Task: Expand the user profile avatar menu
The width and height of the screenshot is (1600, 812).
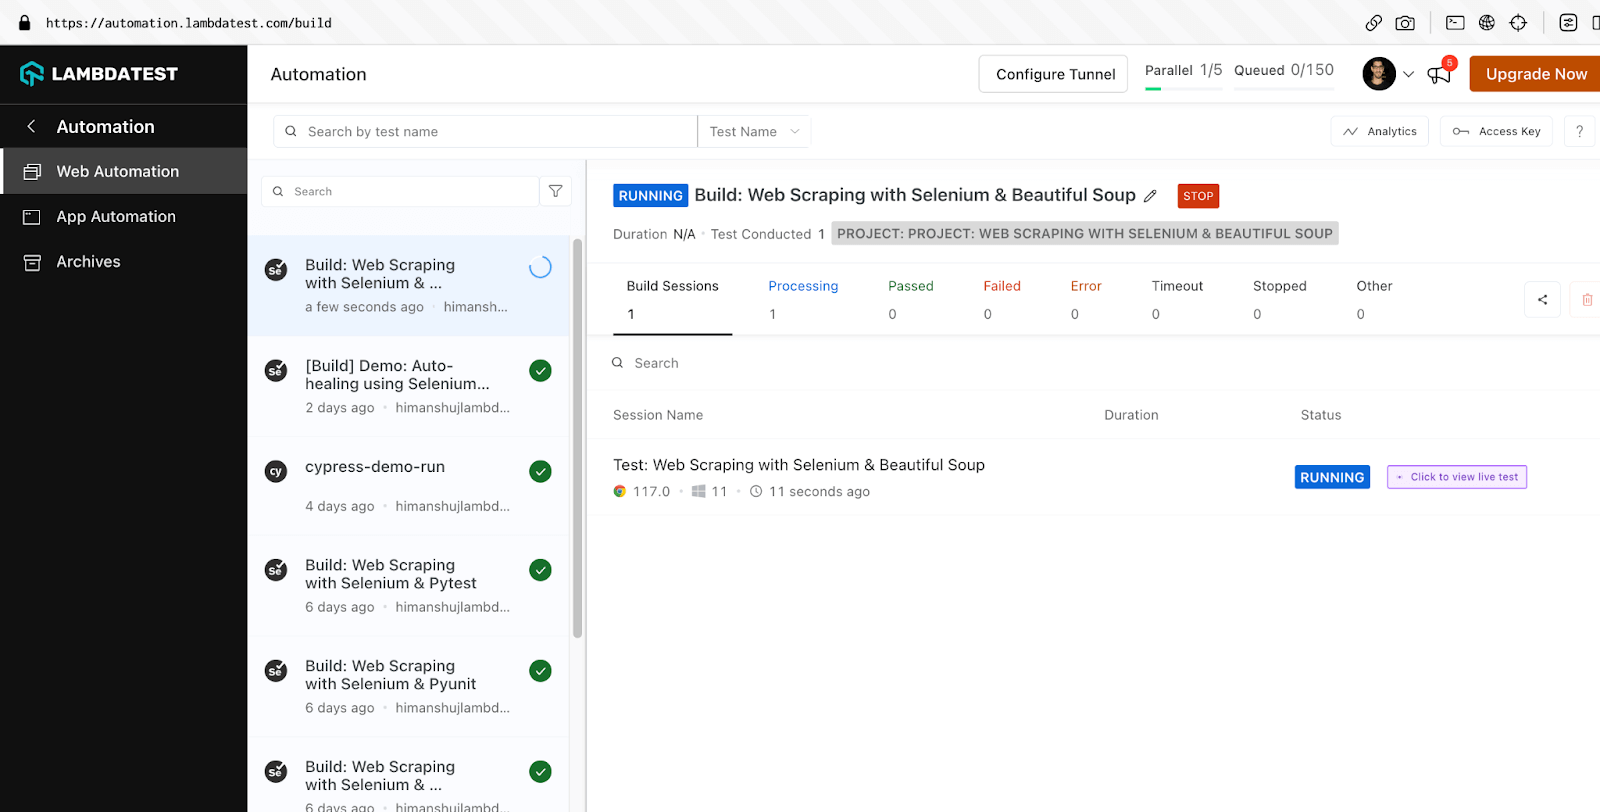Action: [x=1388, y=74]
